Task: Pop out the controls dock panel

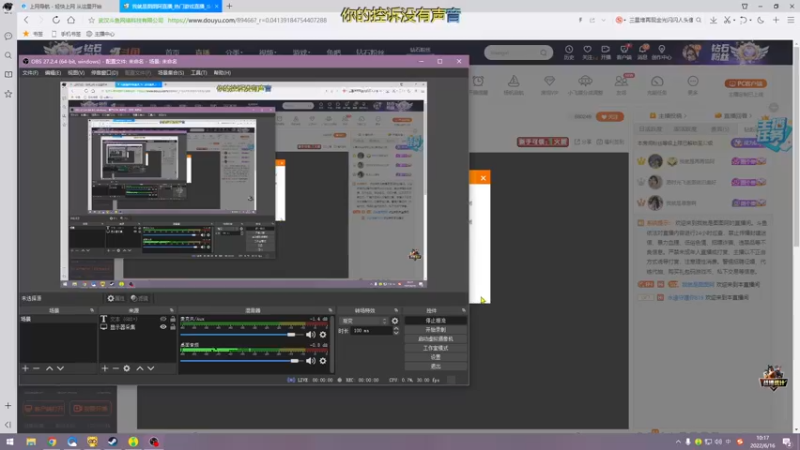Action: point(463,310)
